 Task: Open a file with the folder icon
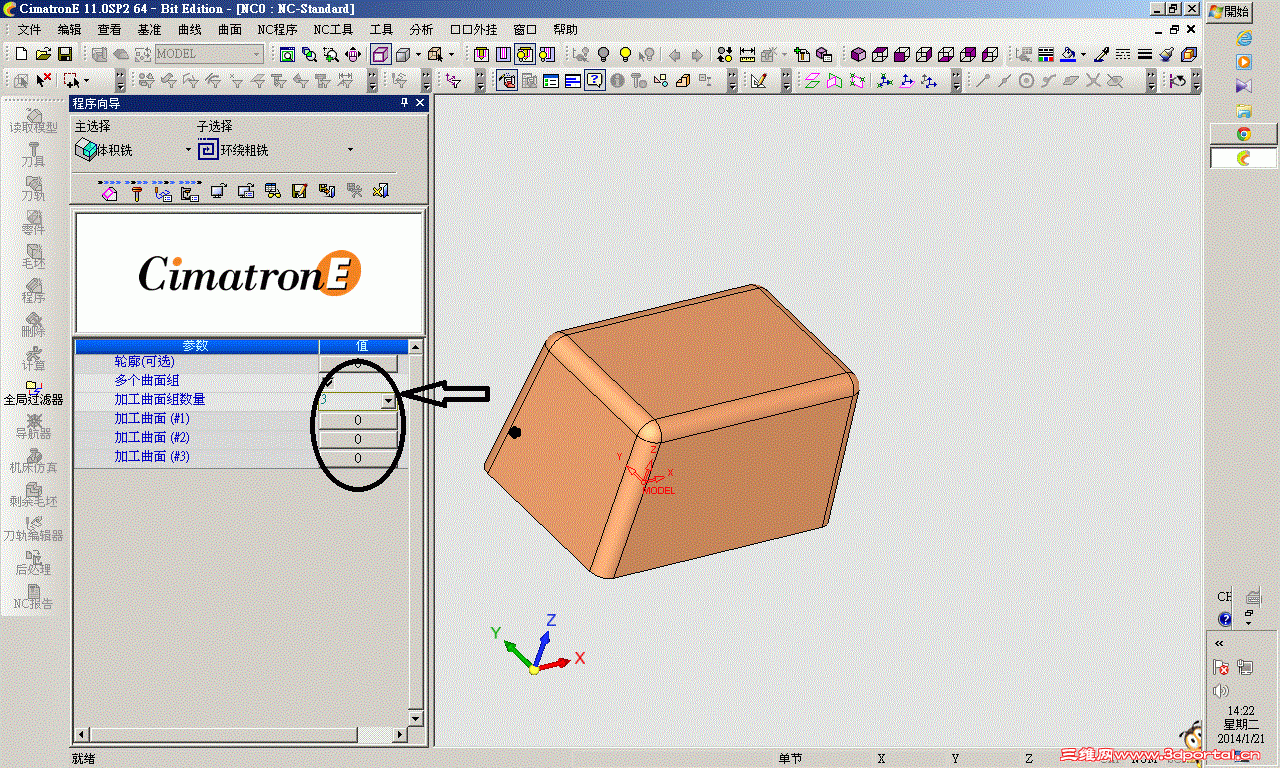click(43, 54)
